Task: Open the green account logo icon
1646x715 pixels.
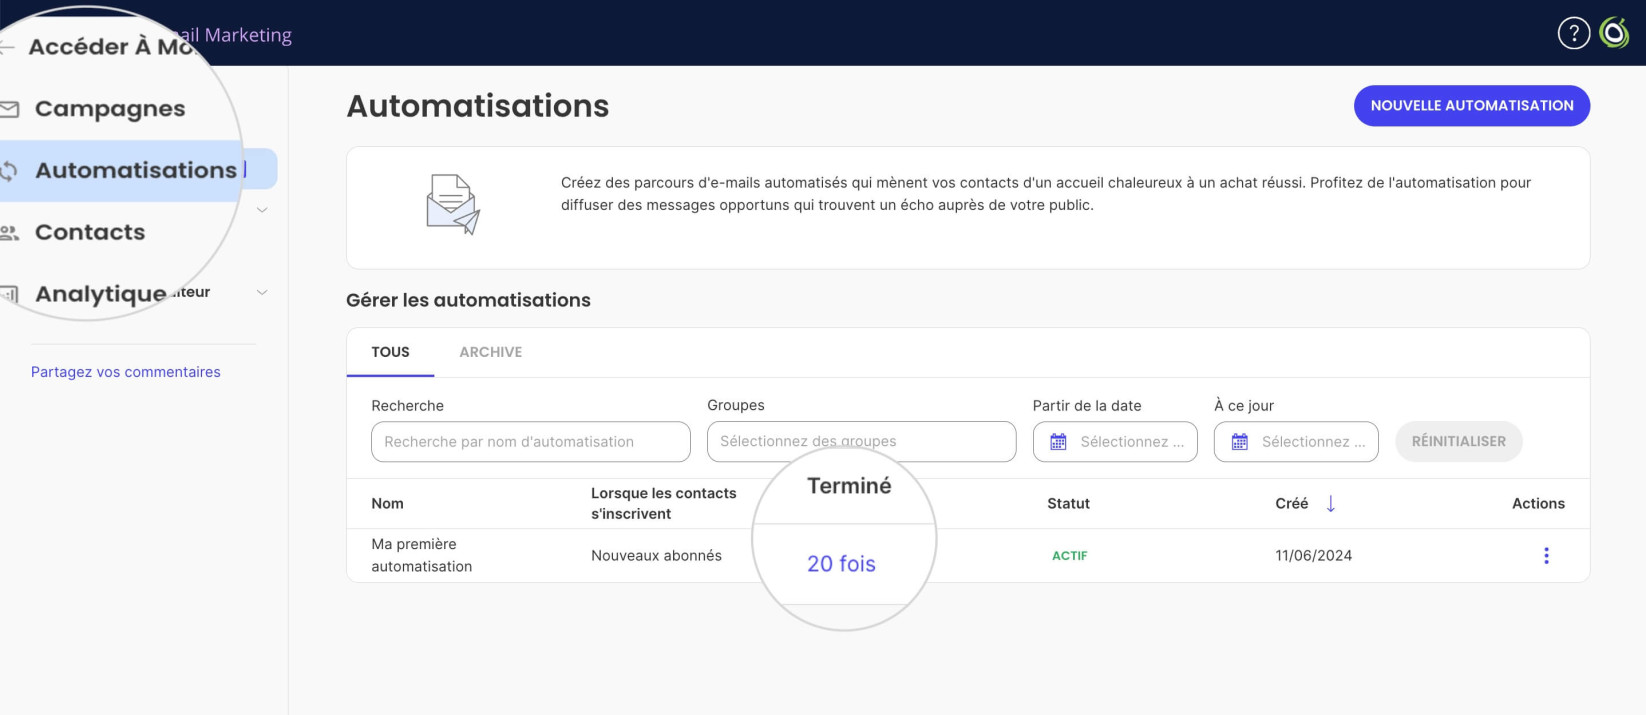Action: pyautogui.click(x=1614, y=33)
